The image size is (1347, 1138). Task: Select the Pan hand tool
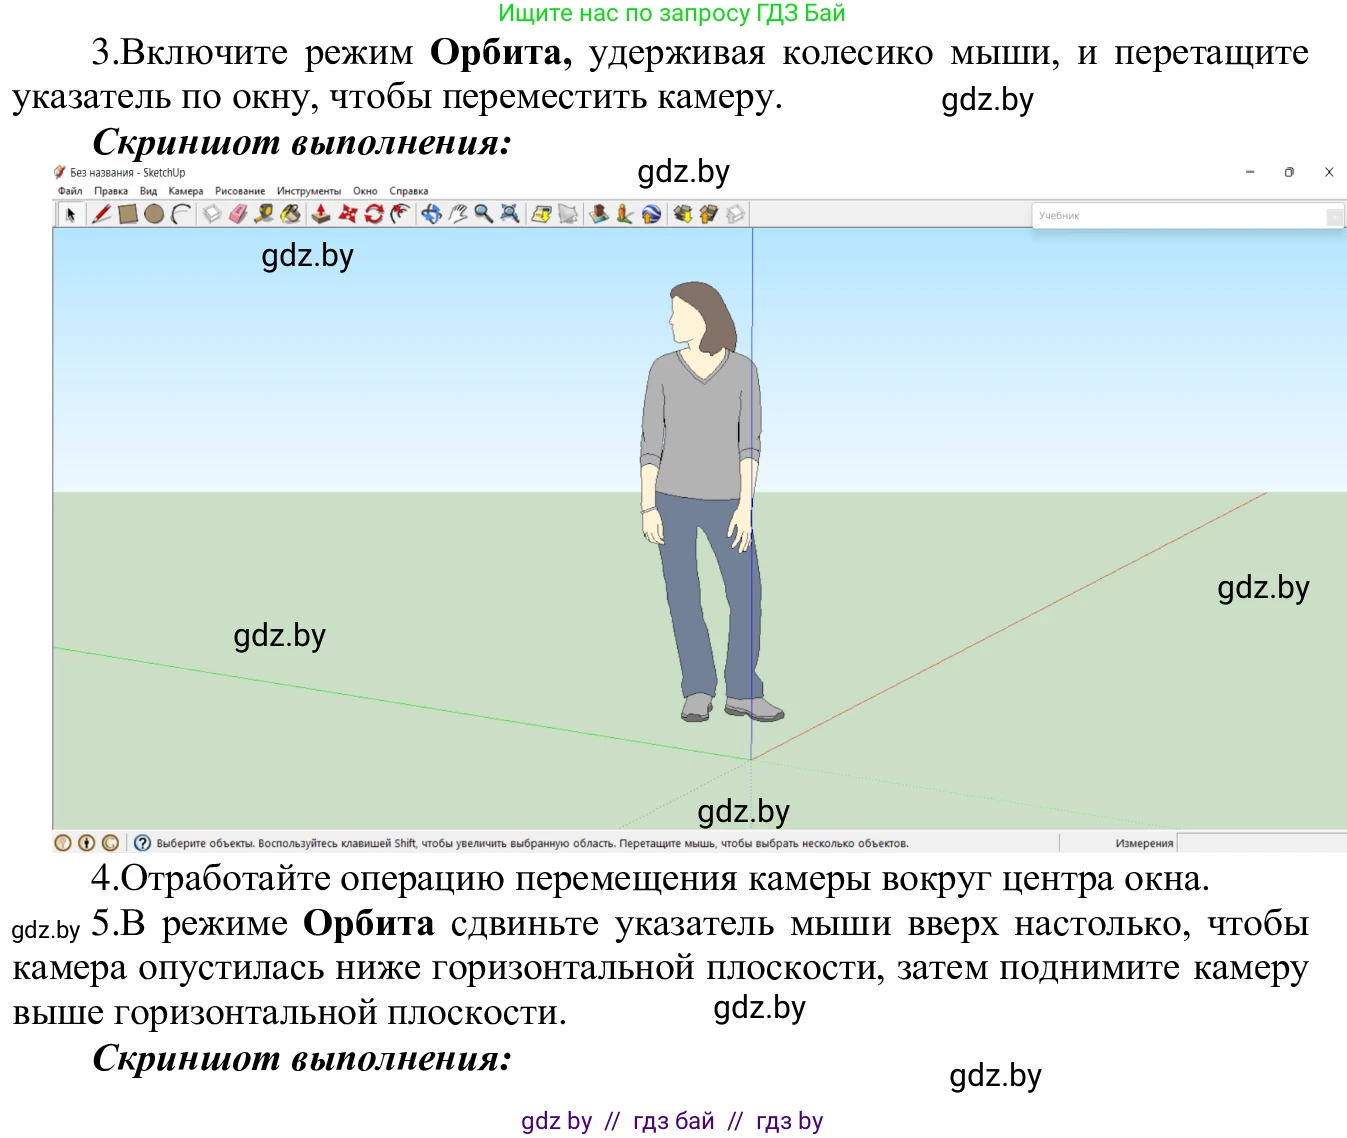(457, 214)
